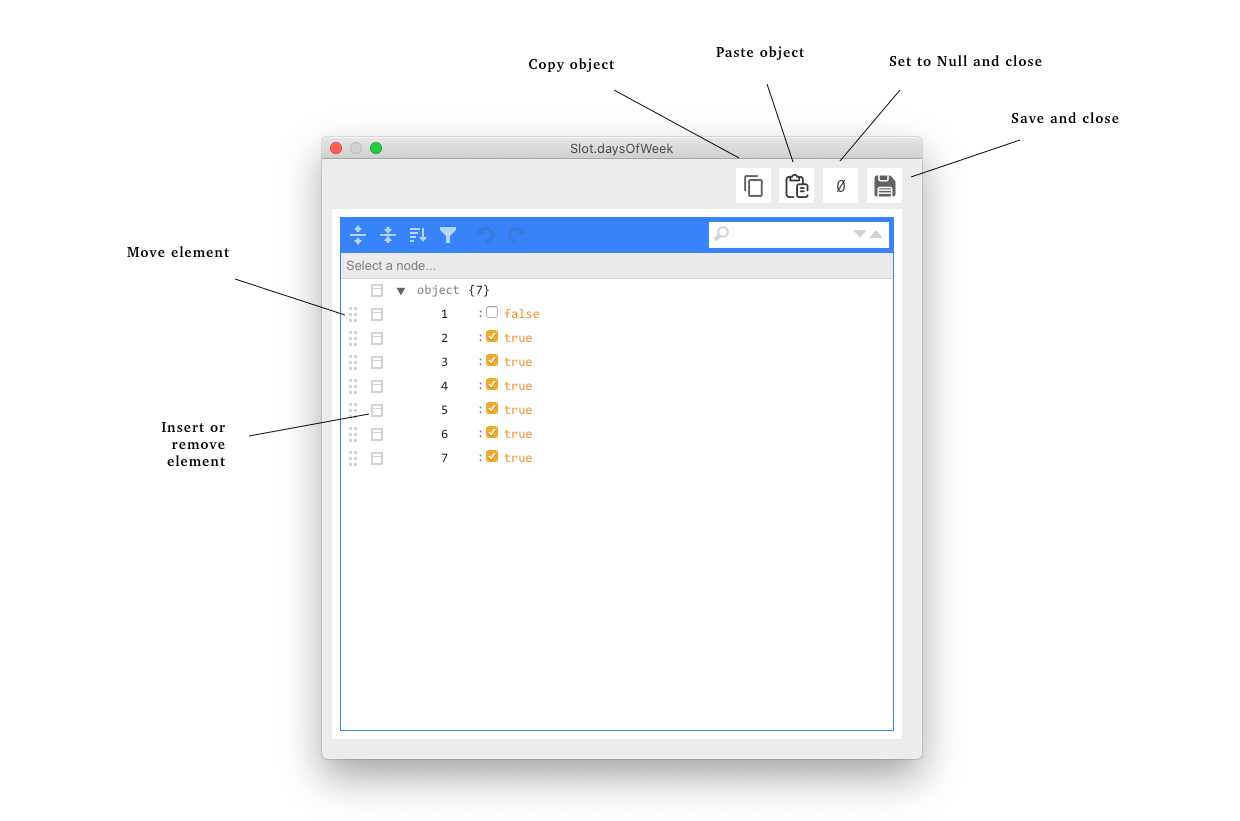Click the key label '1'
Viewport: 1240px width, 821px height.
point(445,314)
